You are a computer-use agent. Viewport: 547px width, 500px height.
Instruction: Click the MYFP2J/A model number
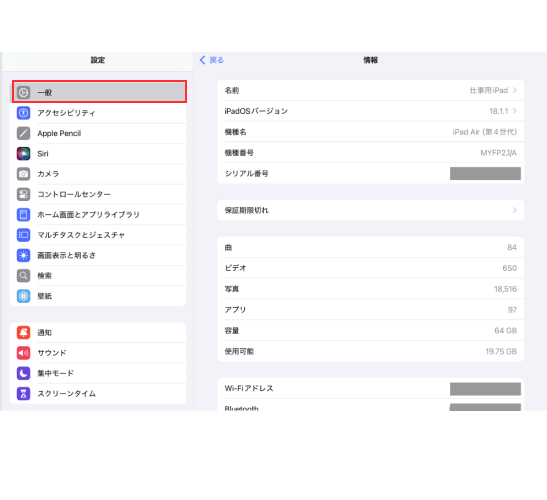499,153
